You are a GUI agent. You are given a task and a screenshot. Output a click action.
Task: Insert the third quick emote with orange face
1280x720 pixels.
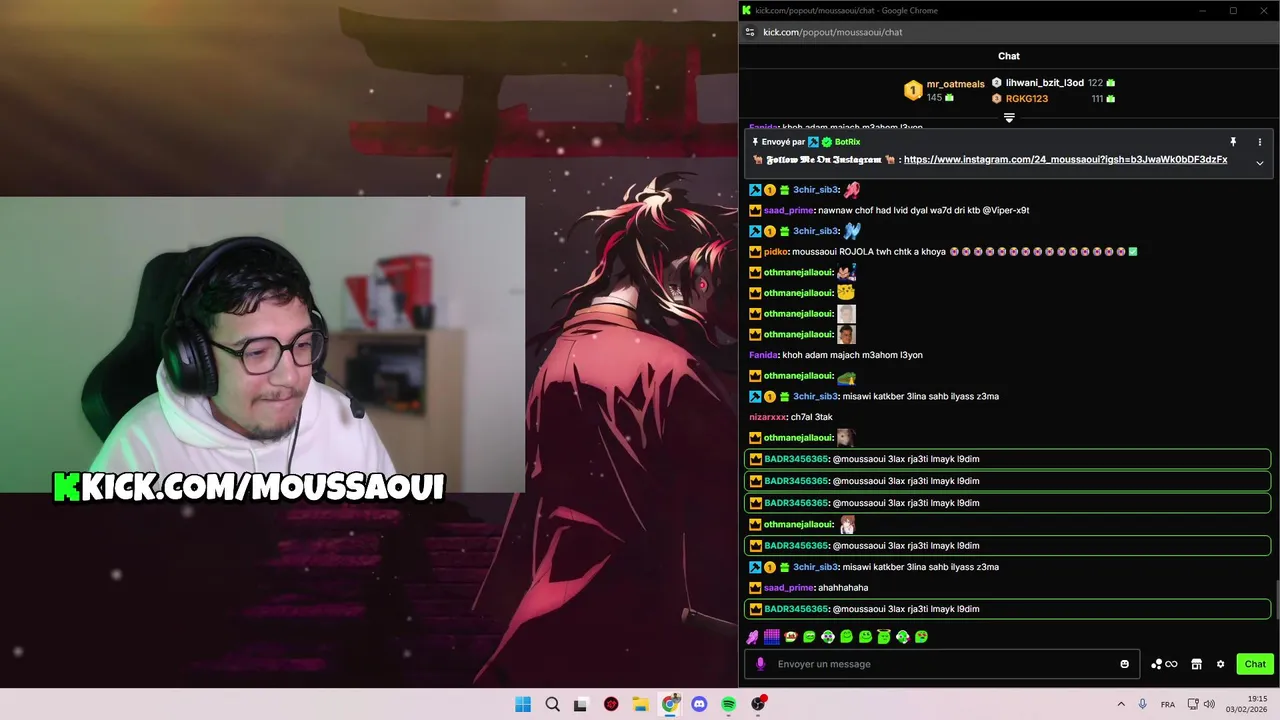coord(790,637)
